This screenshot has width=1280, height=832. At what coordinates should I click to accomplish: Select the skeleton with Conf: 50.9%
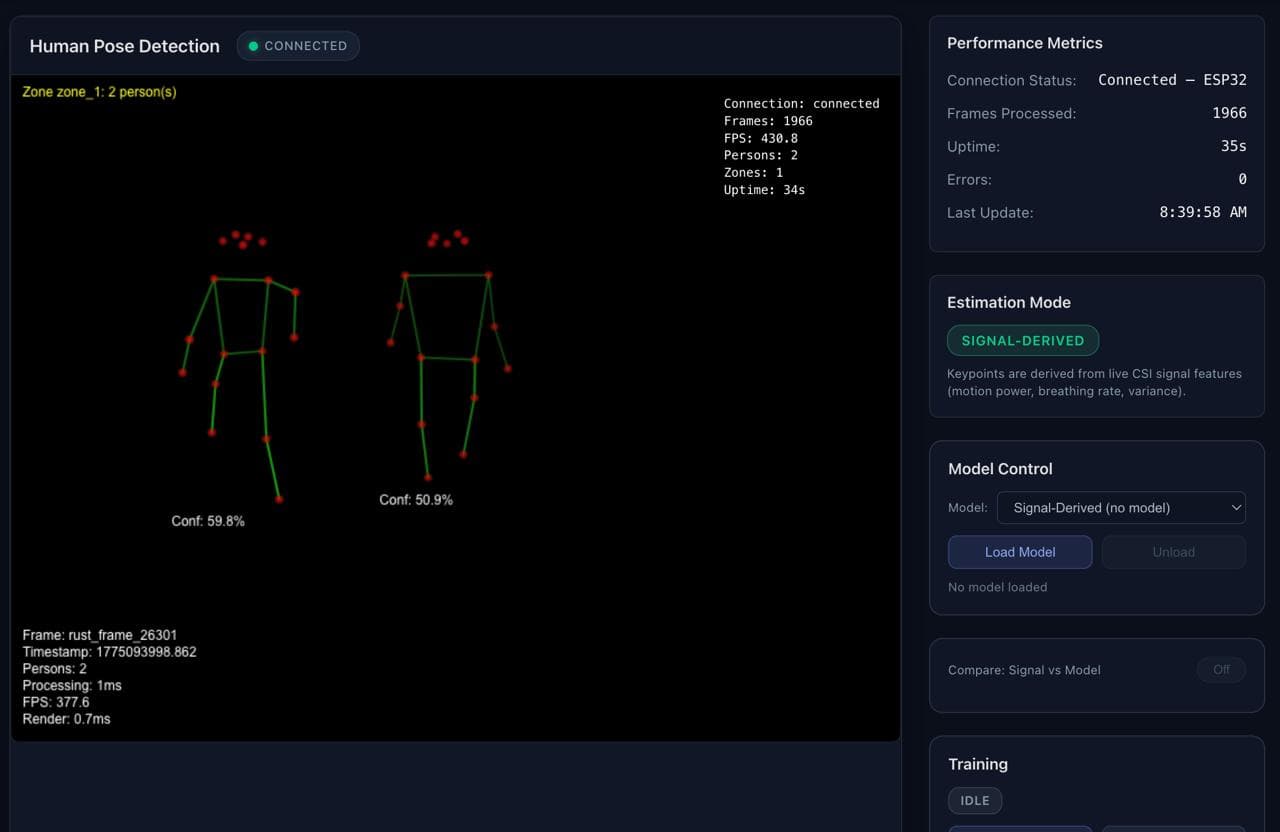tap(449, 356)
